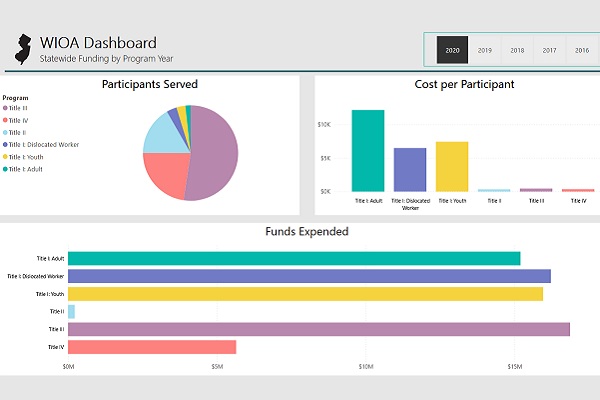Click blue Dislocated Worker bar in Funds Expended
The image size is (600, 400).
pyautogui.click(x=310, y=276)
